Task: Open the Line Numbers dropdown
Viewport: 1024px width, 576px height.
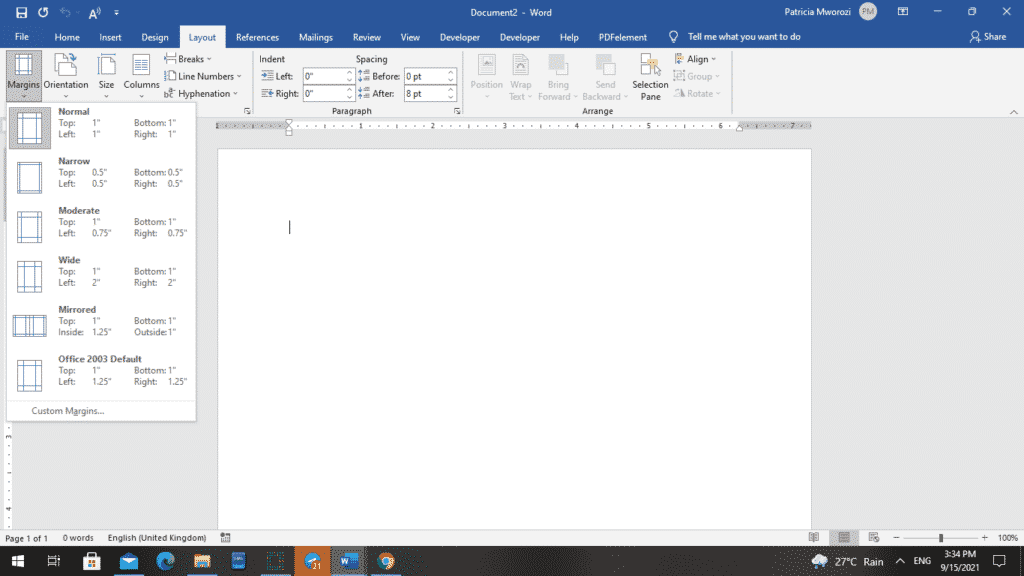Action: pos(203,75)
